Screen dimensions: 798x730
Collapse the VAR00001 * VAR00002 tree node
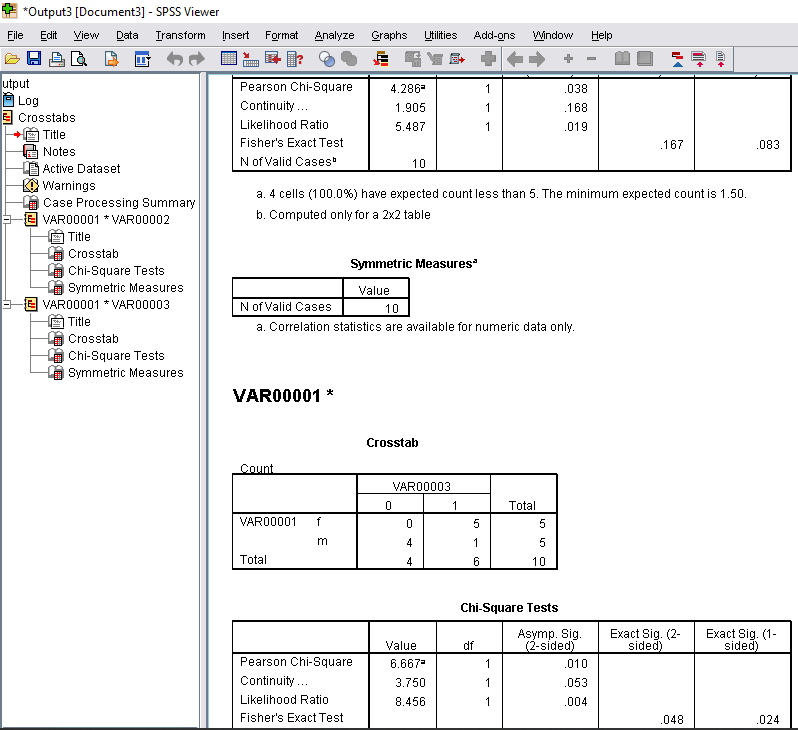9,219
